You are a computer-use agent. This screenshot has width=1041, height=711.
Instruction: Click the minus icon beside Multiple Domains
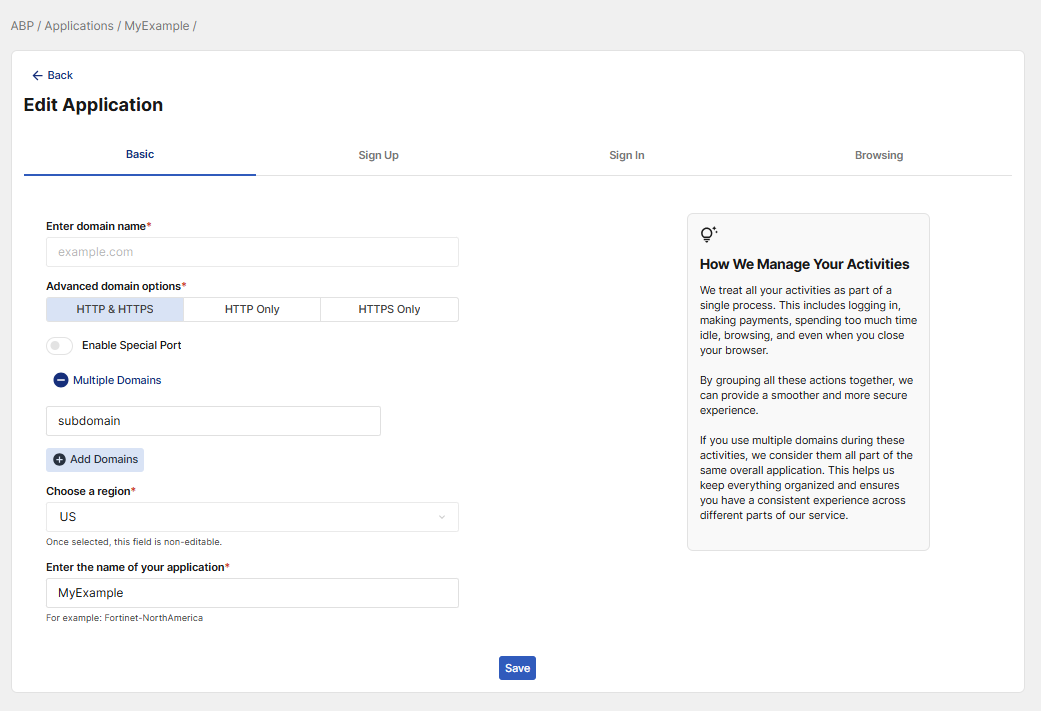61,380
